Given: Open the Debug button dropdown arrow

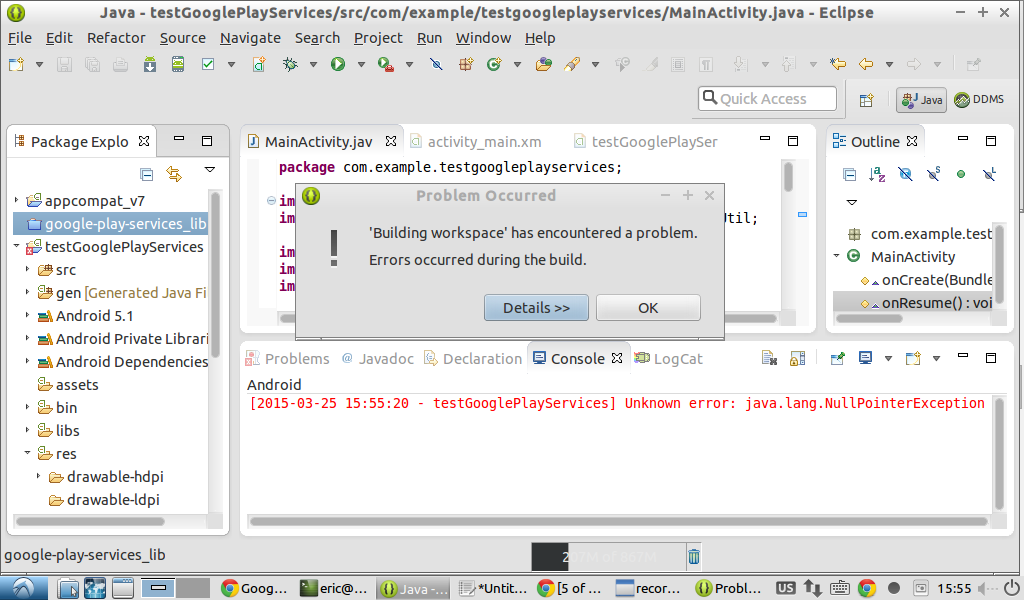Looking at the screenshot, I should pyautogui.click(x=313, y=65).
